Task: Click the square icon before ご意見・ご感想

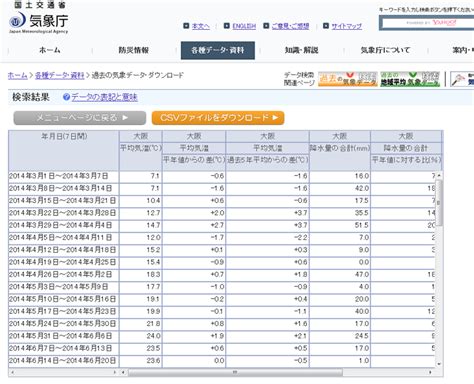Action: pos(266,26)
